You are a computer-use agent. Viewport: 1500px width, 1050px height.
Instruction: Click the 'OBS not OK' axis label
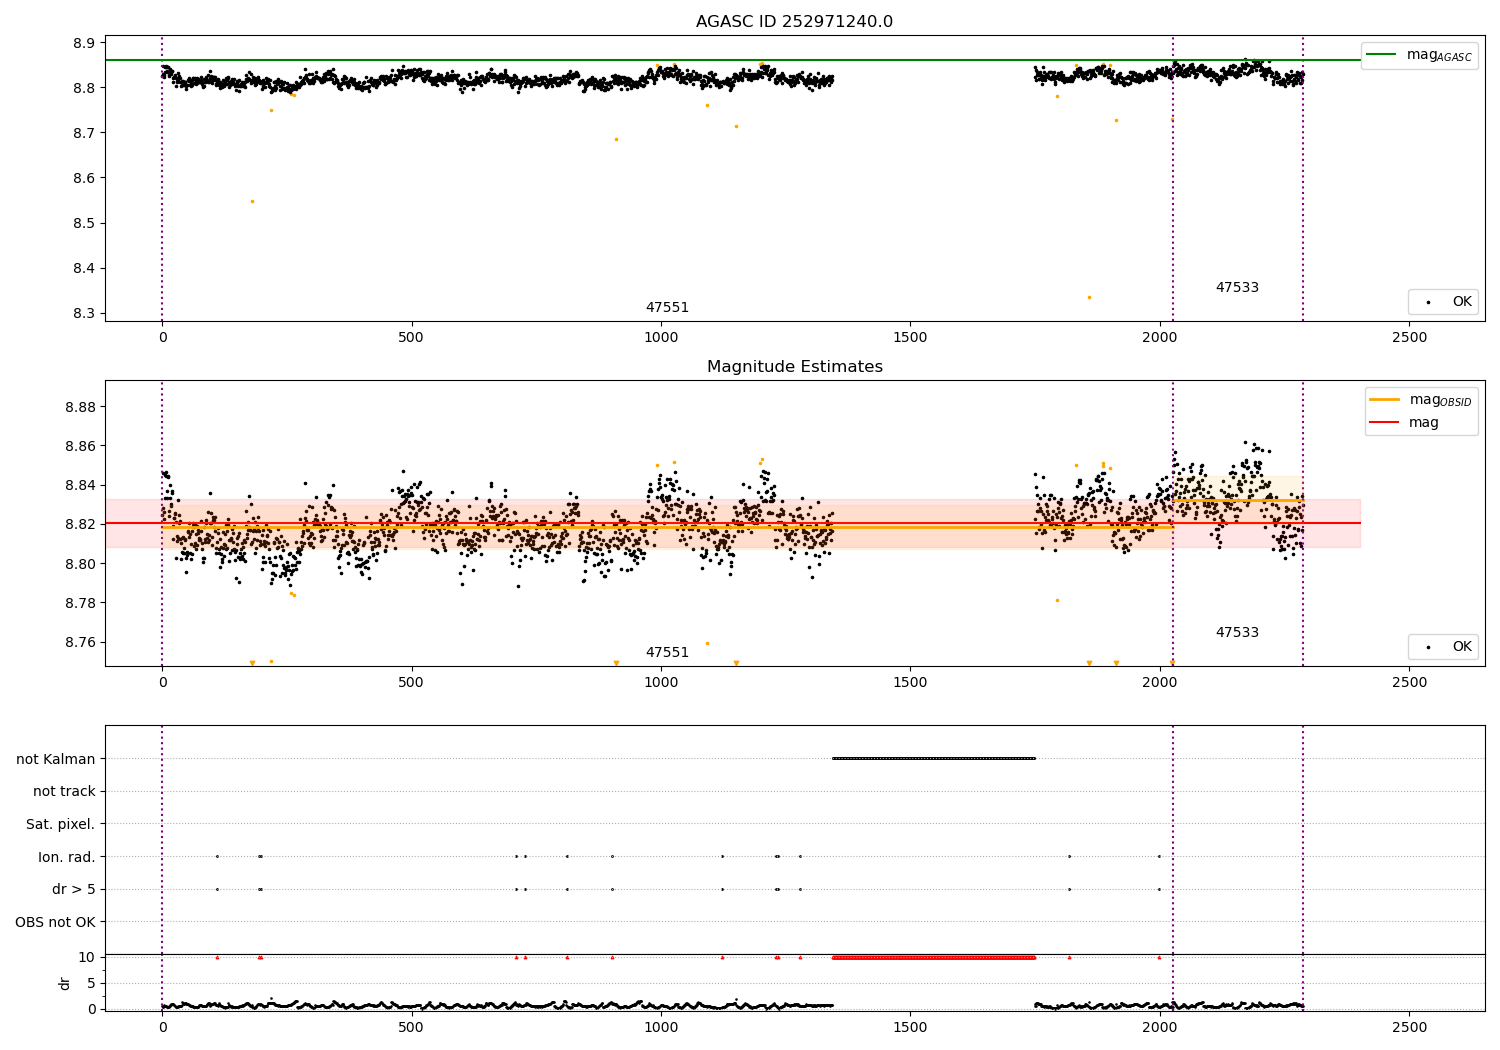pos(55,922)
